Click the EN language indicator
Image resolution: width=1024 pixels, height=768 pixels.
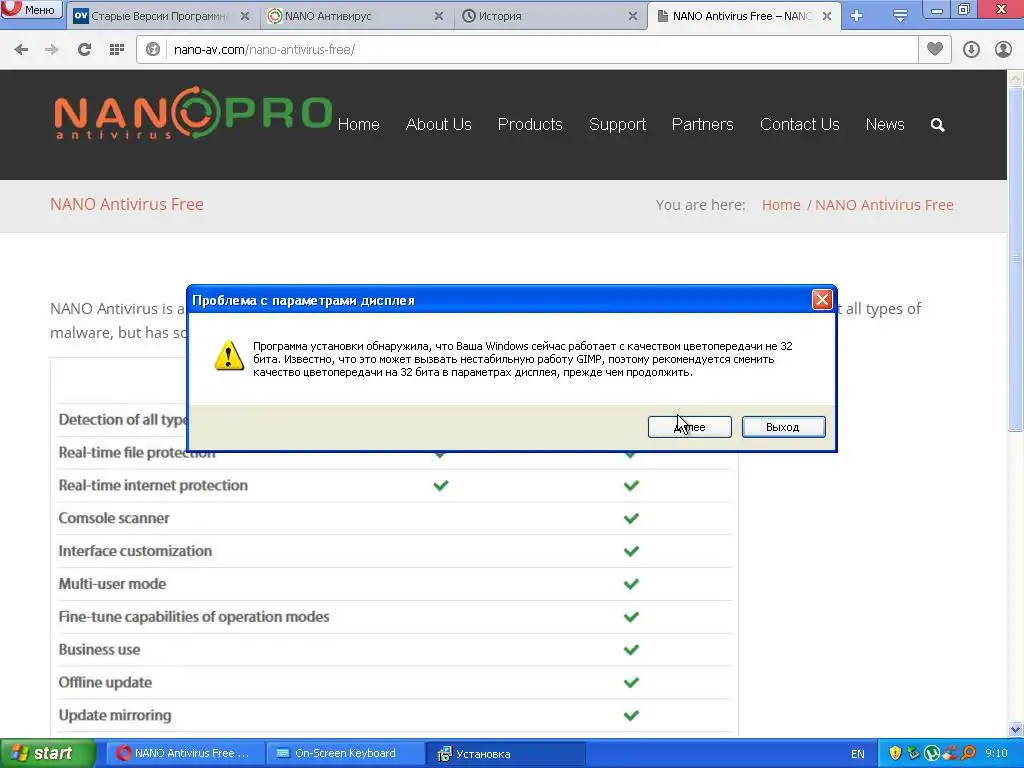[x=857, y=754]
